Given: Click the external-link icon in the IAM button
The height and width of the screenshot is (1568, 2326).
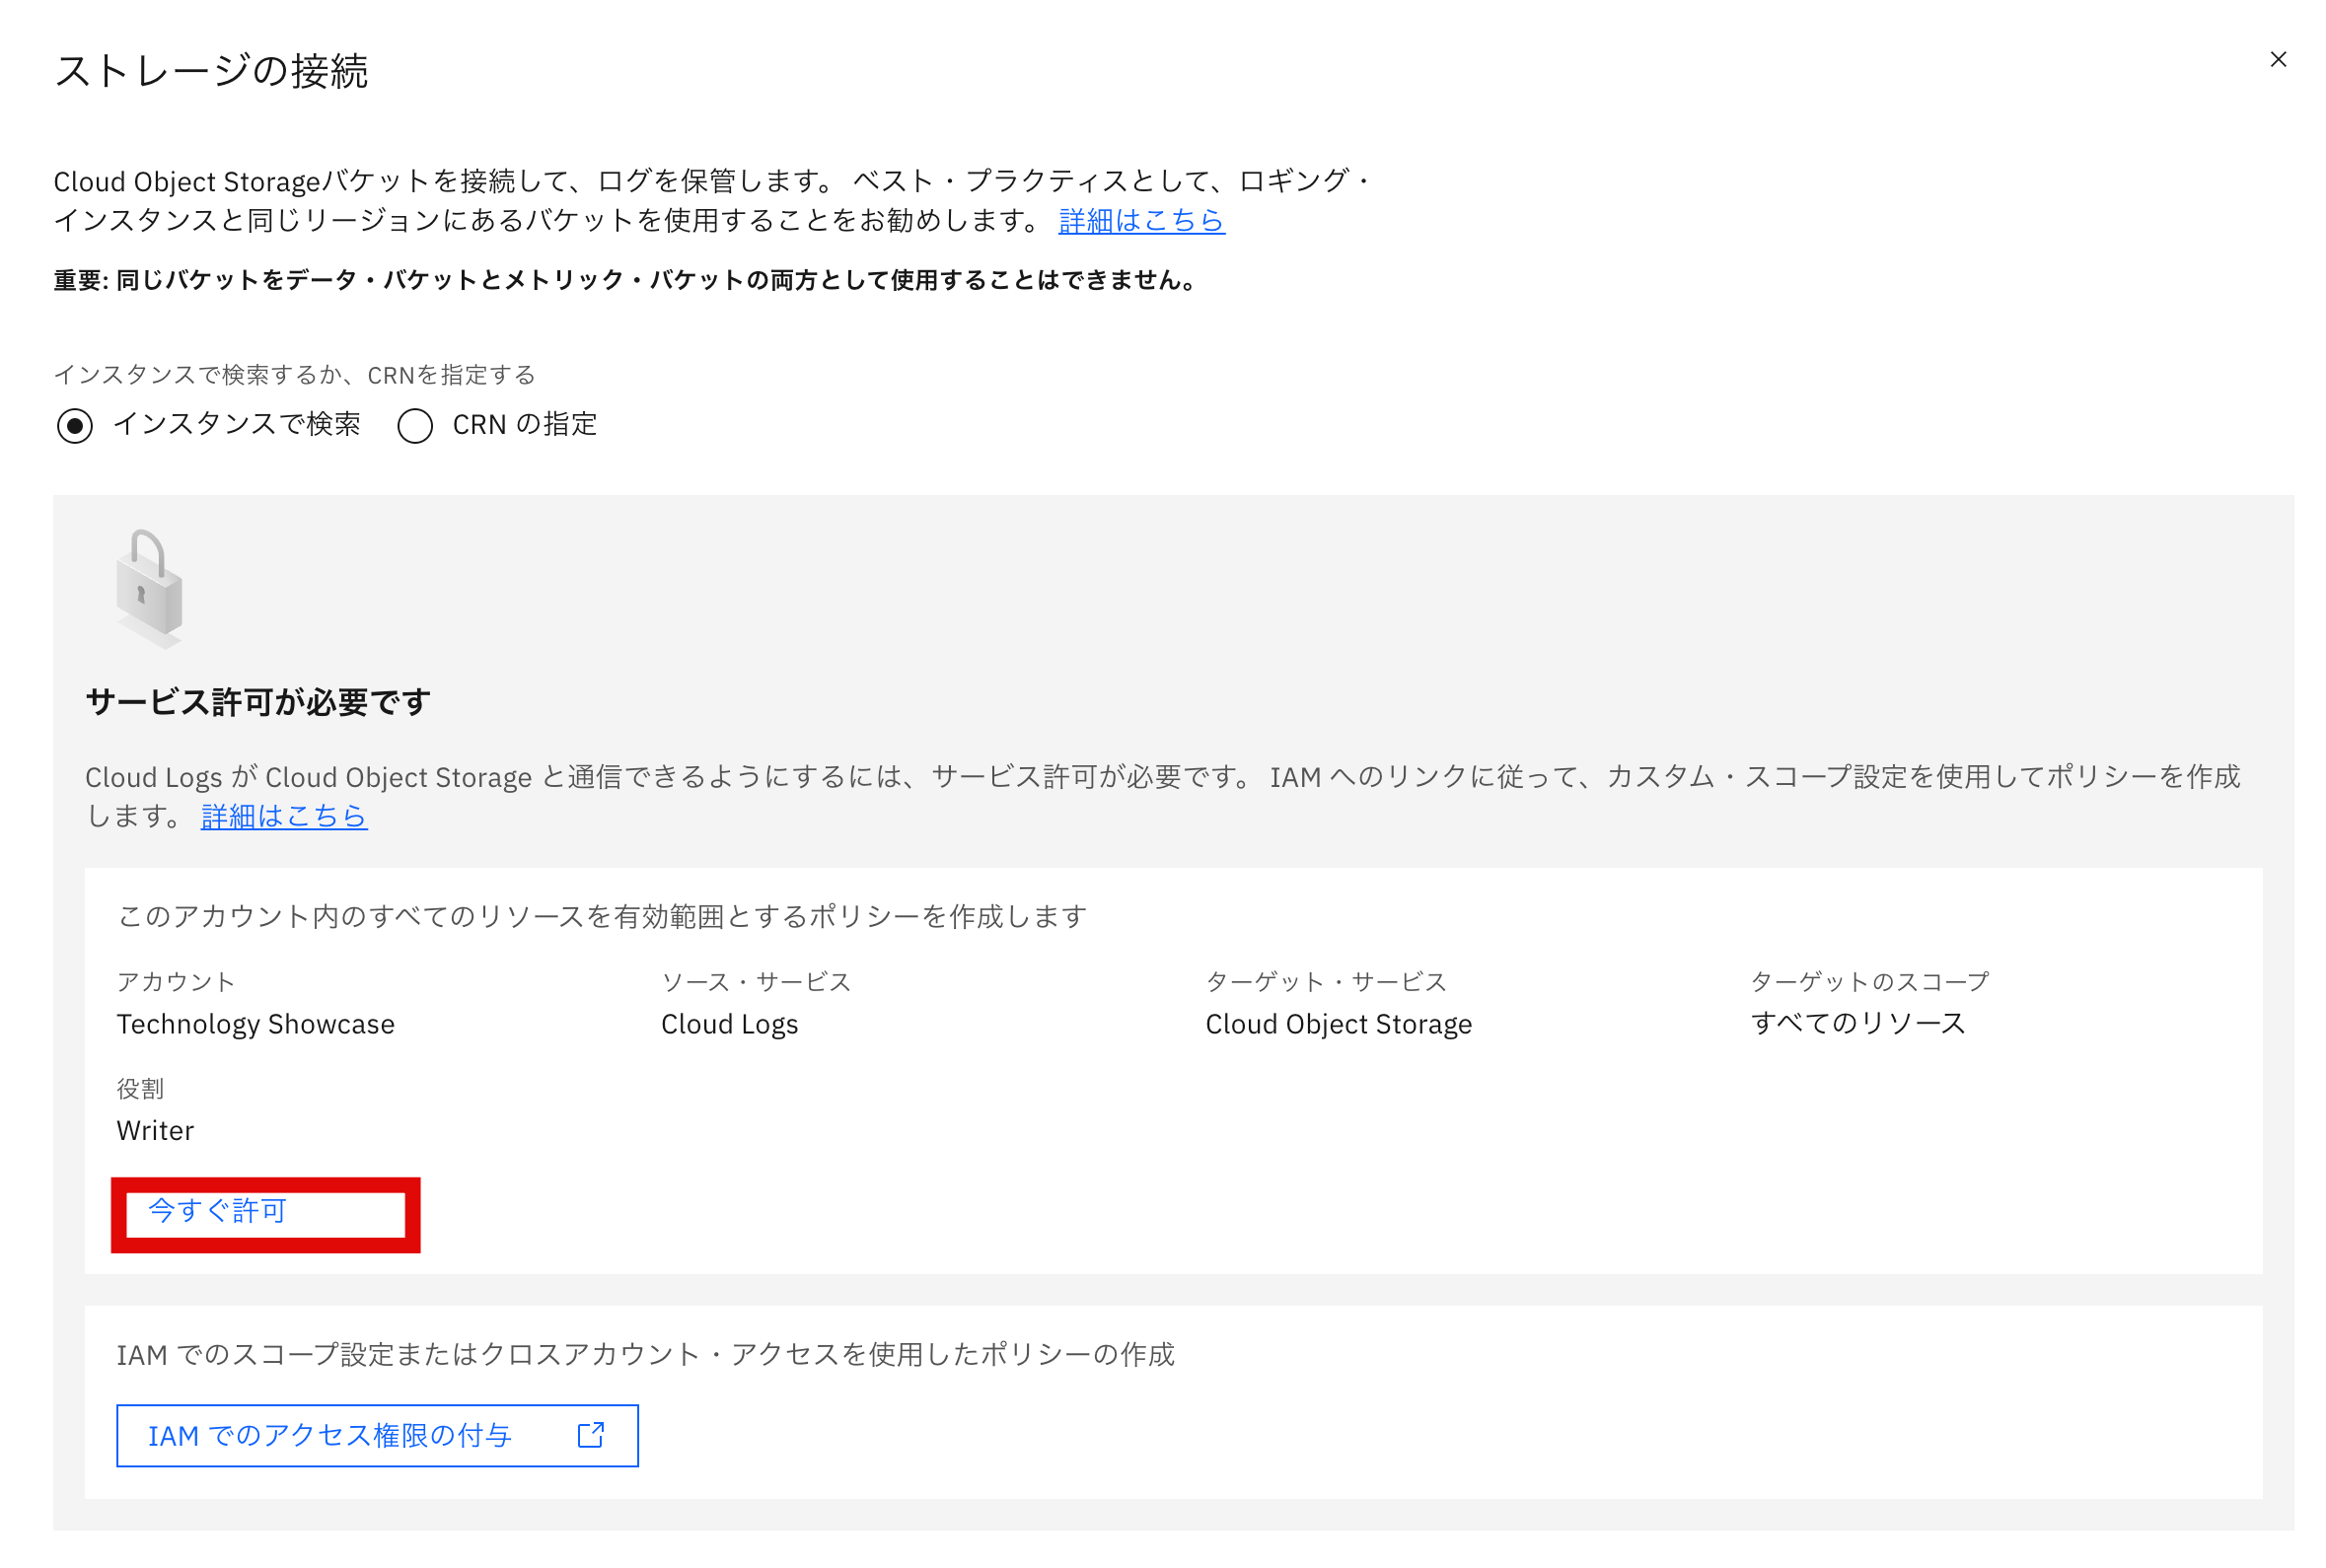Looking at the screenshot, I should click(590, 1436).
